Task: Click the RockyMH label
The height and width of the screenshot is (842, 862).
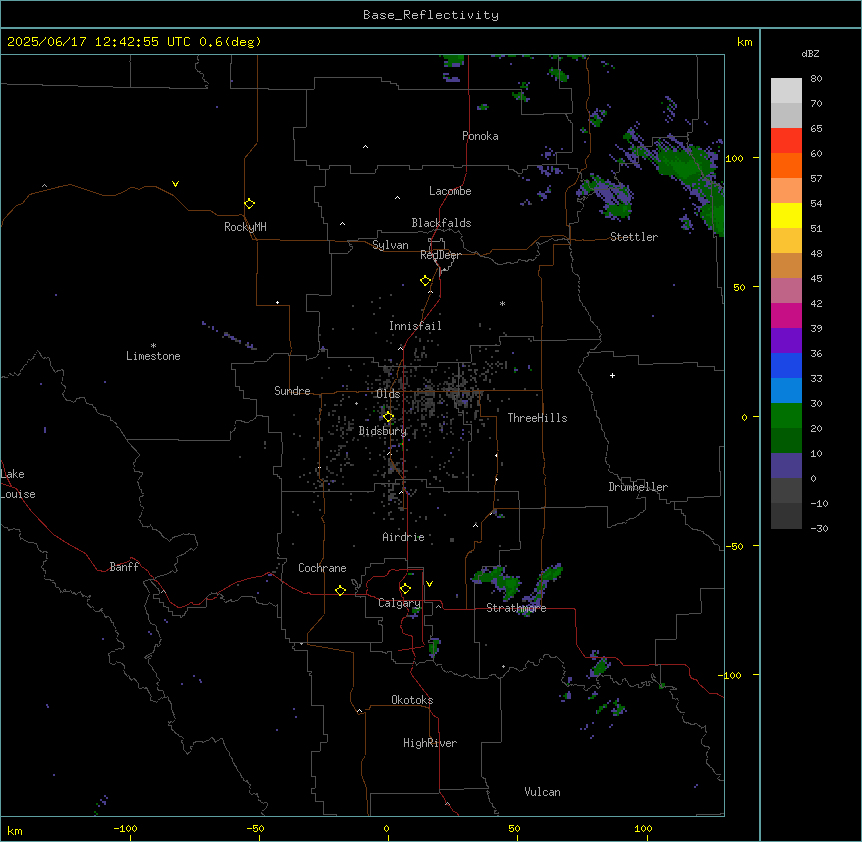Action: point(245,227)
